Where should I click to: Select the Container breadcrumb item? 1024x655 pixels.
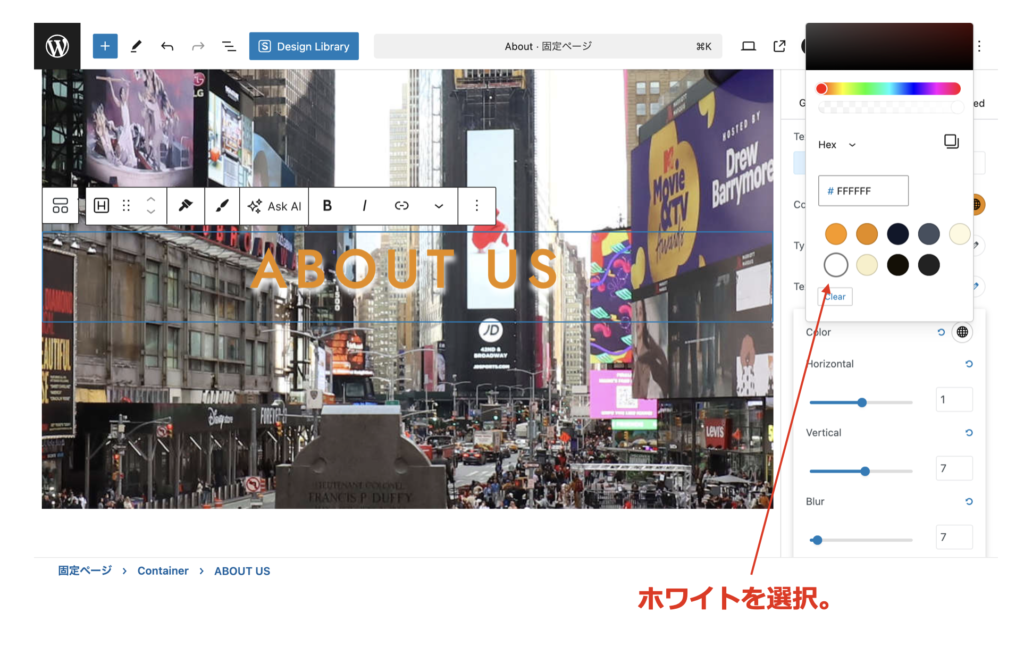(x=163, y=571)
